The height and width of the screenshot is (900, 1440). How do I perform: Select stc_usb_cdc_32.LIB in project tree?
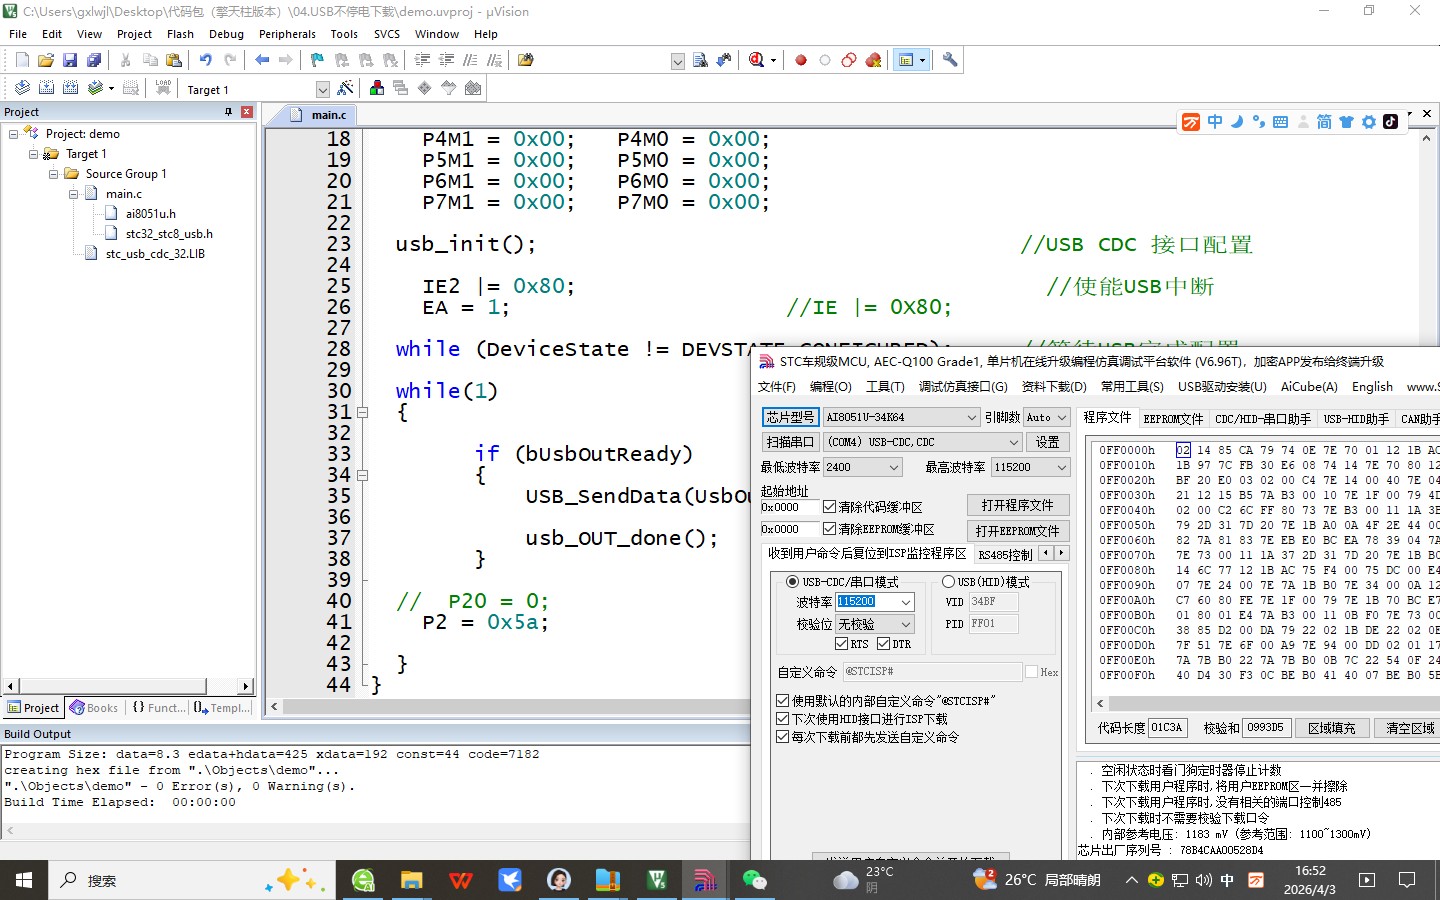tap(155, 254)
